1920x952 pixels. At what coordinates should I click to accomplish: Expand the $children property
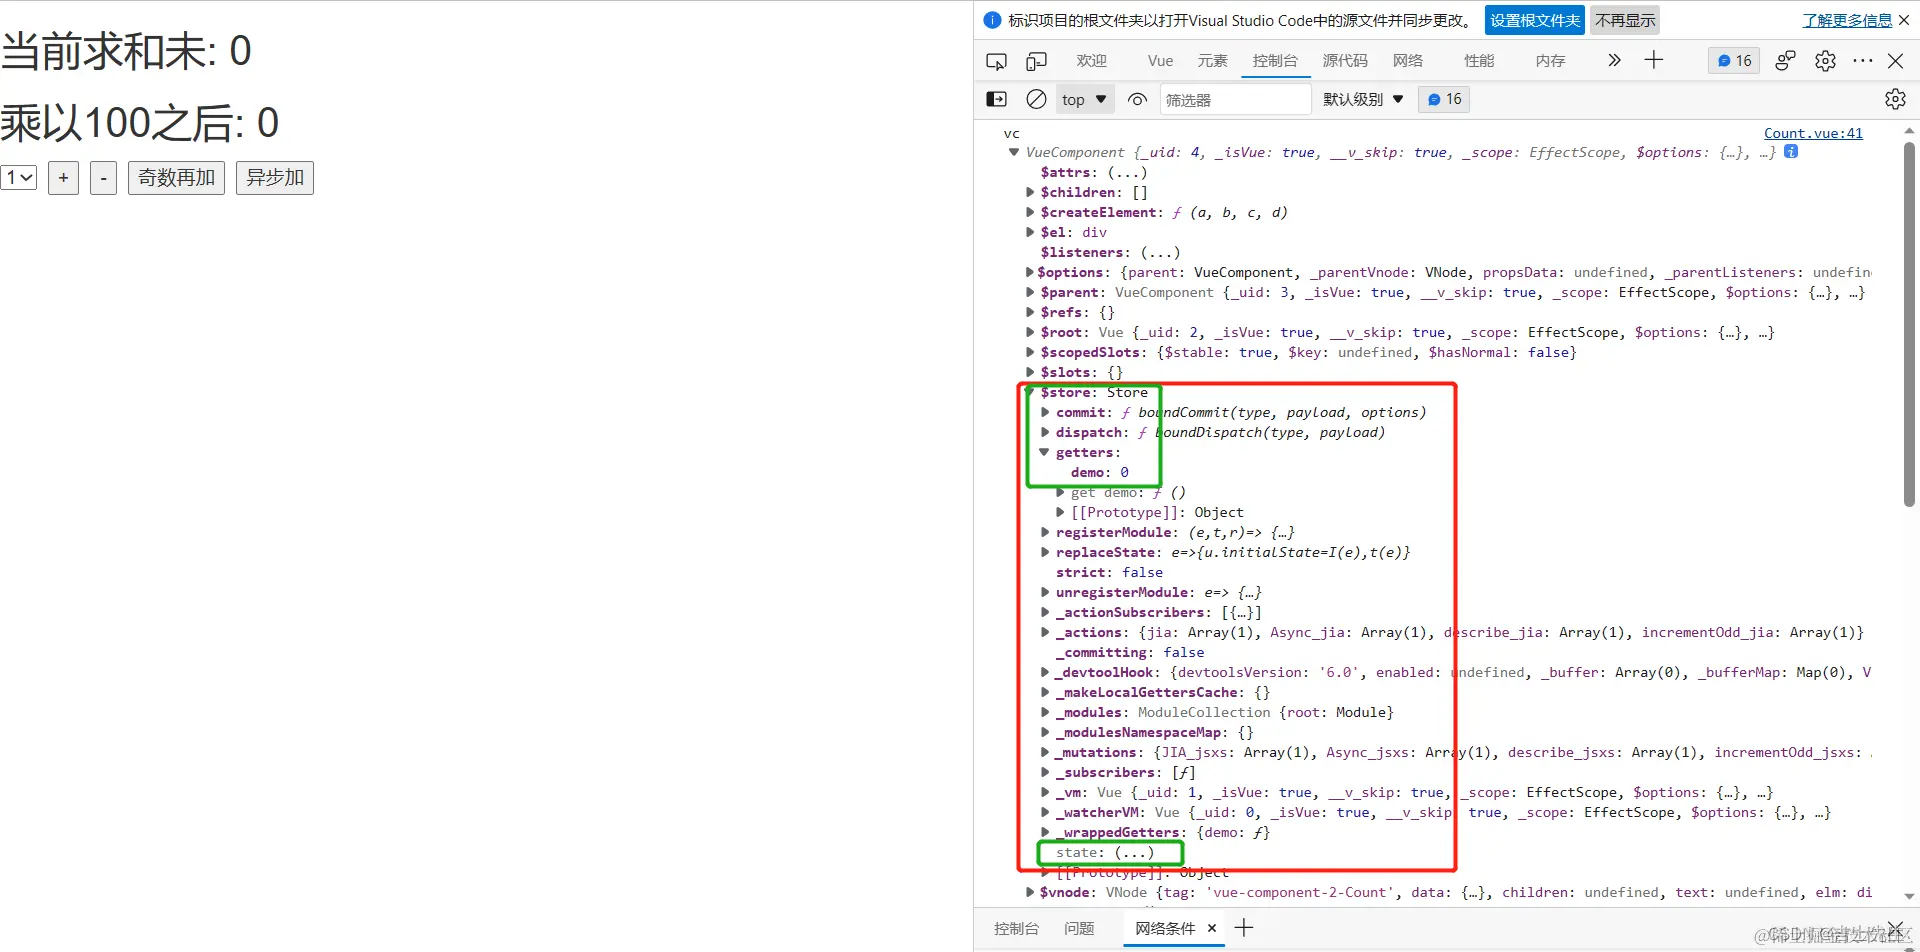click(1030, 192)
